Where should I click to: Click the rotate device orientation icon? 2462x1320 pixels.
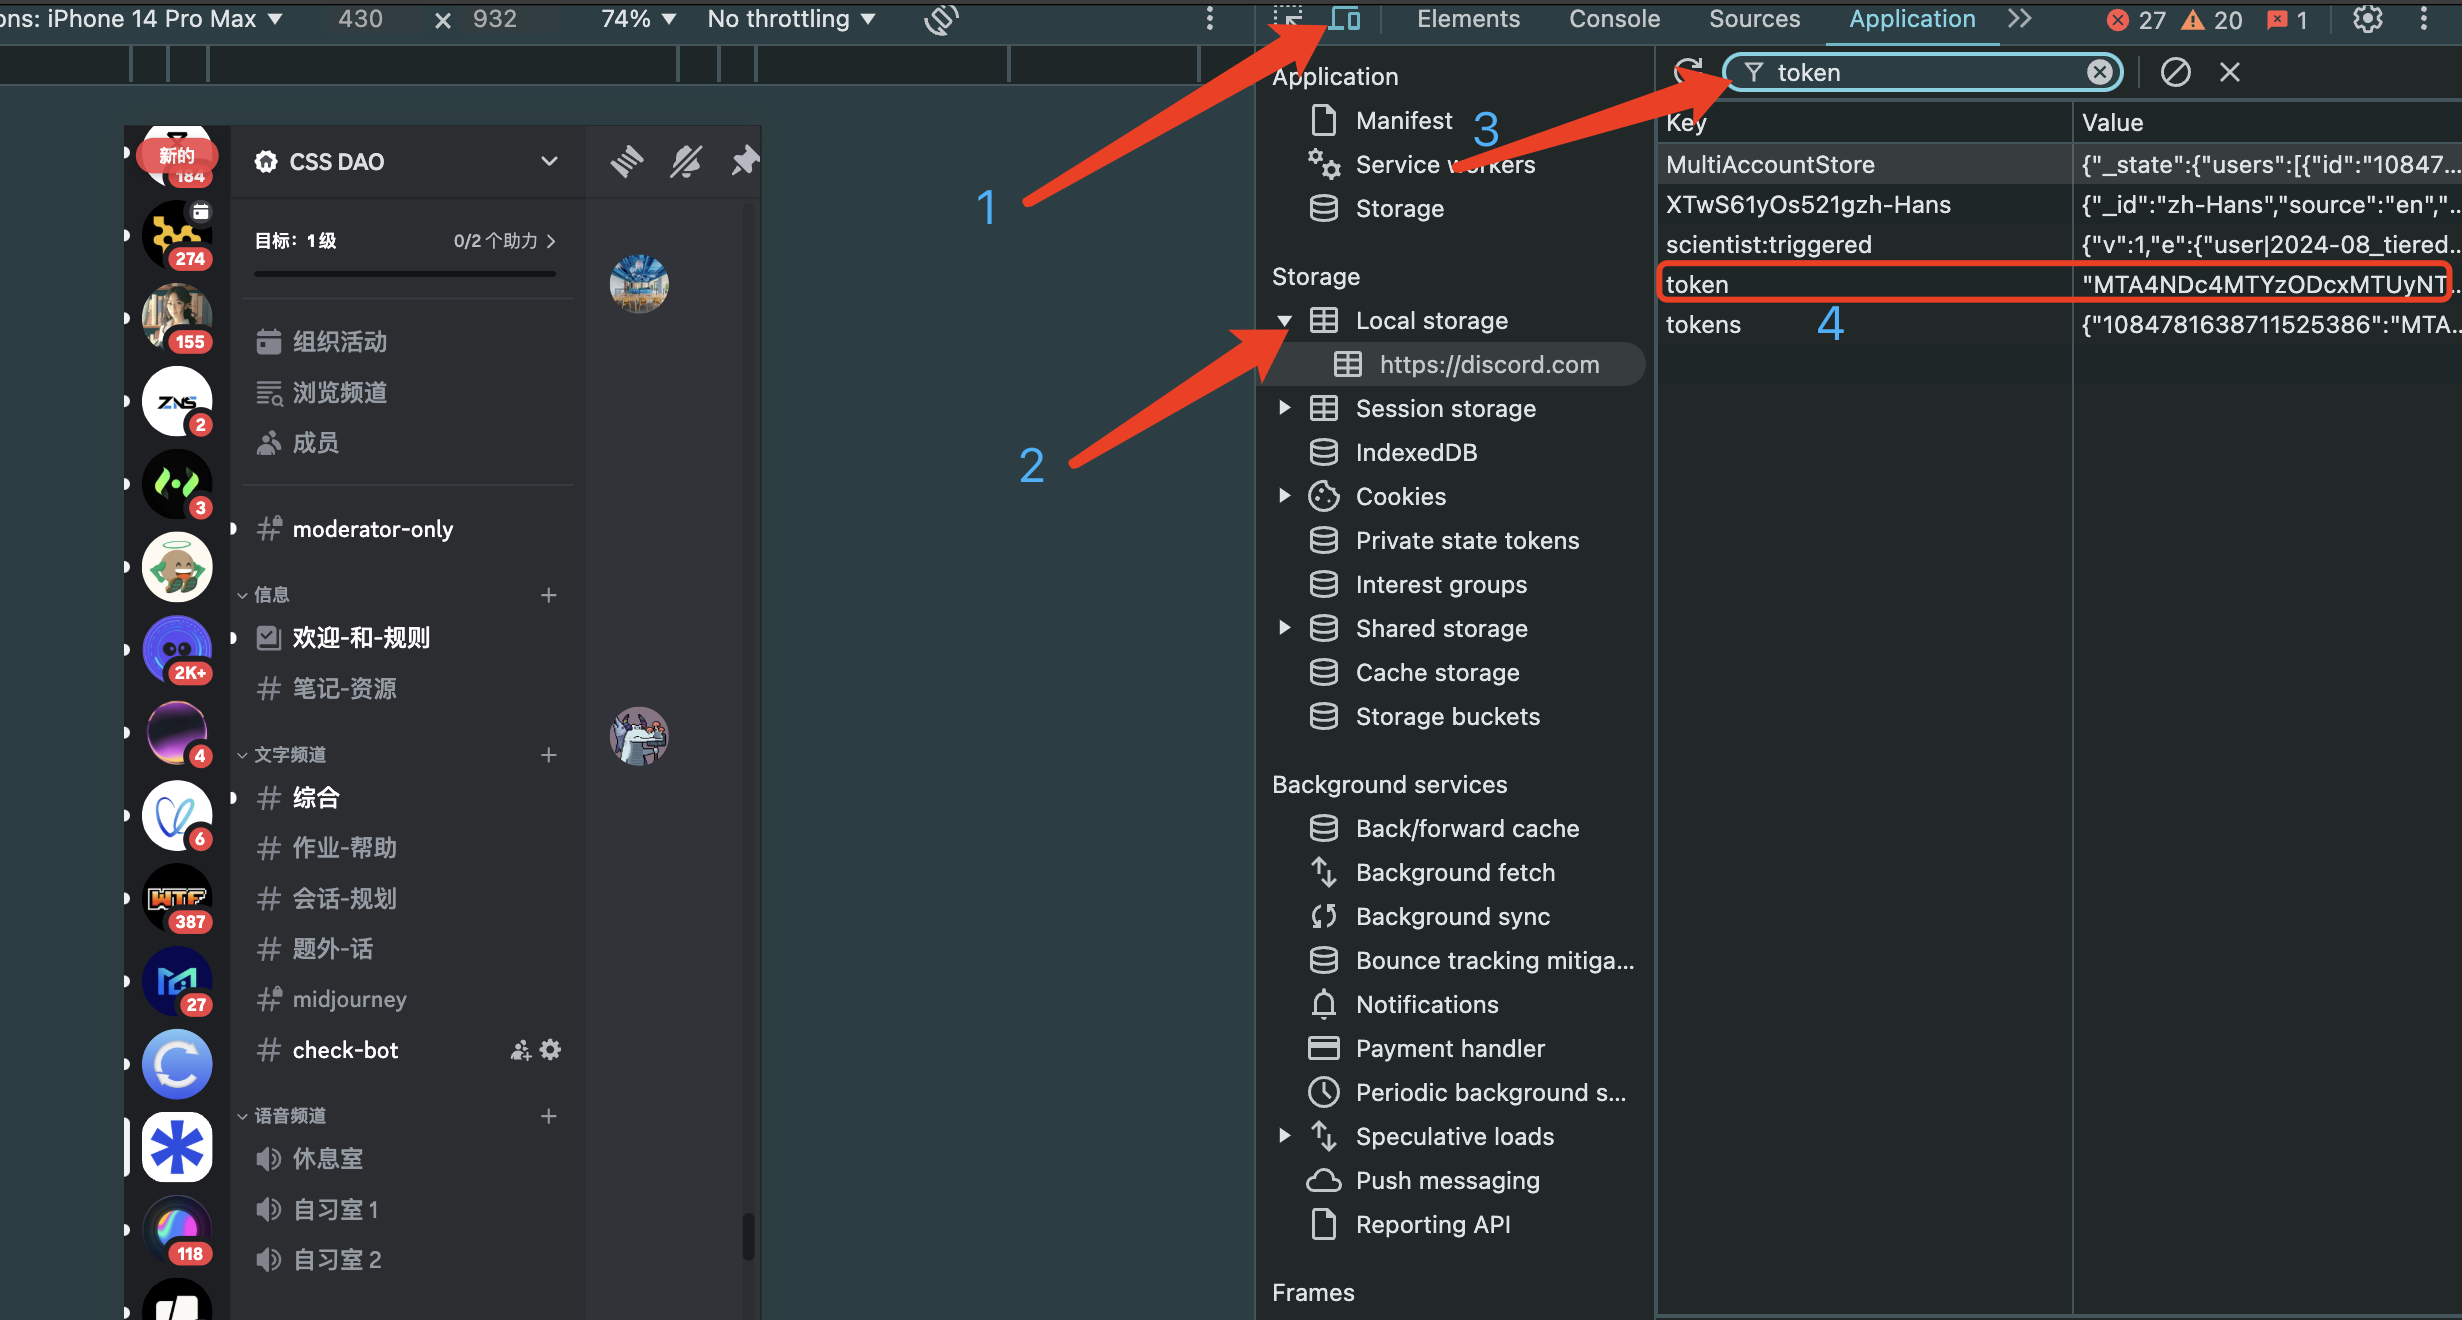click(941, 19)
